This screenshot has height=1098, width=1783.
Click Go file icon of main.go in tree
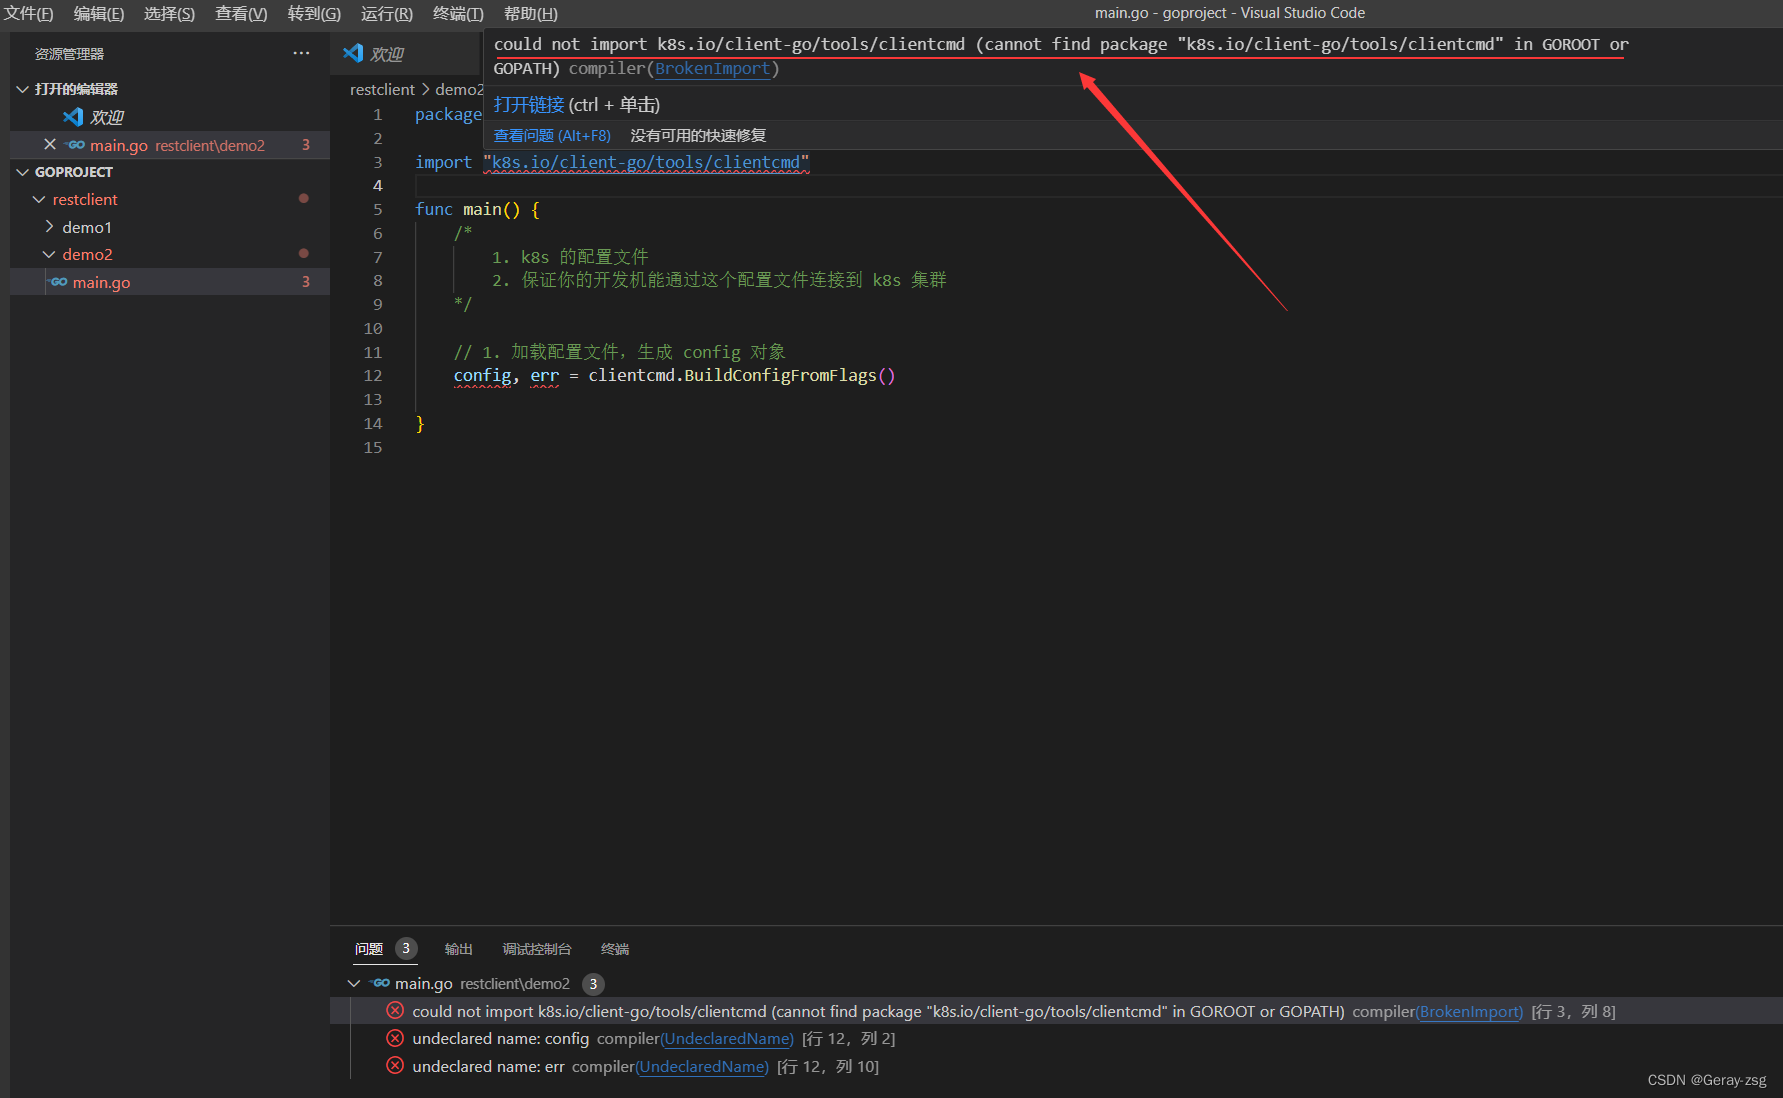pos(59,282)
